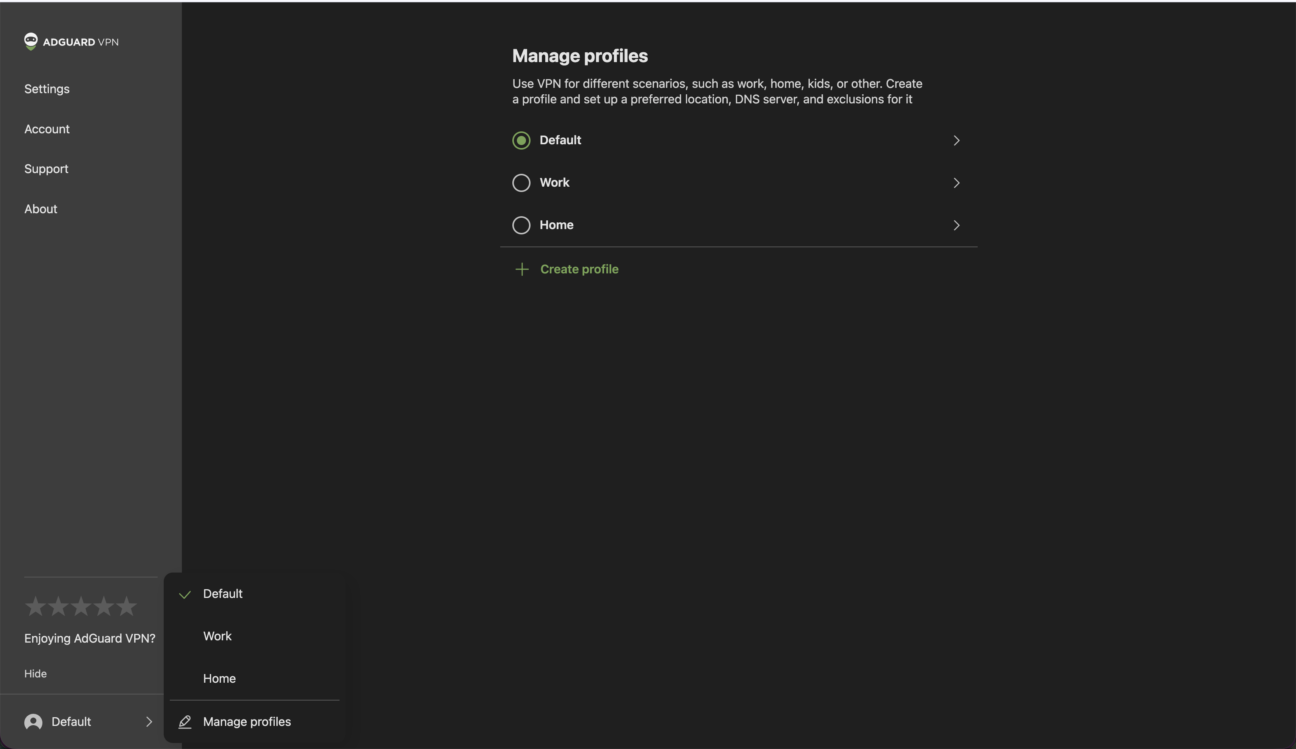Screen dimensions: 1296x749
Task: Open Home profile details via its chevron
Action: (956, 225)
